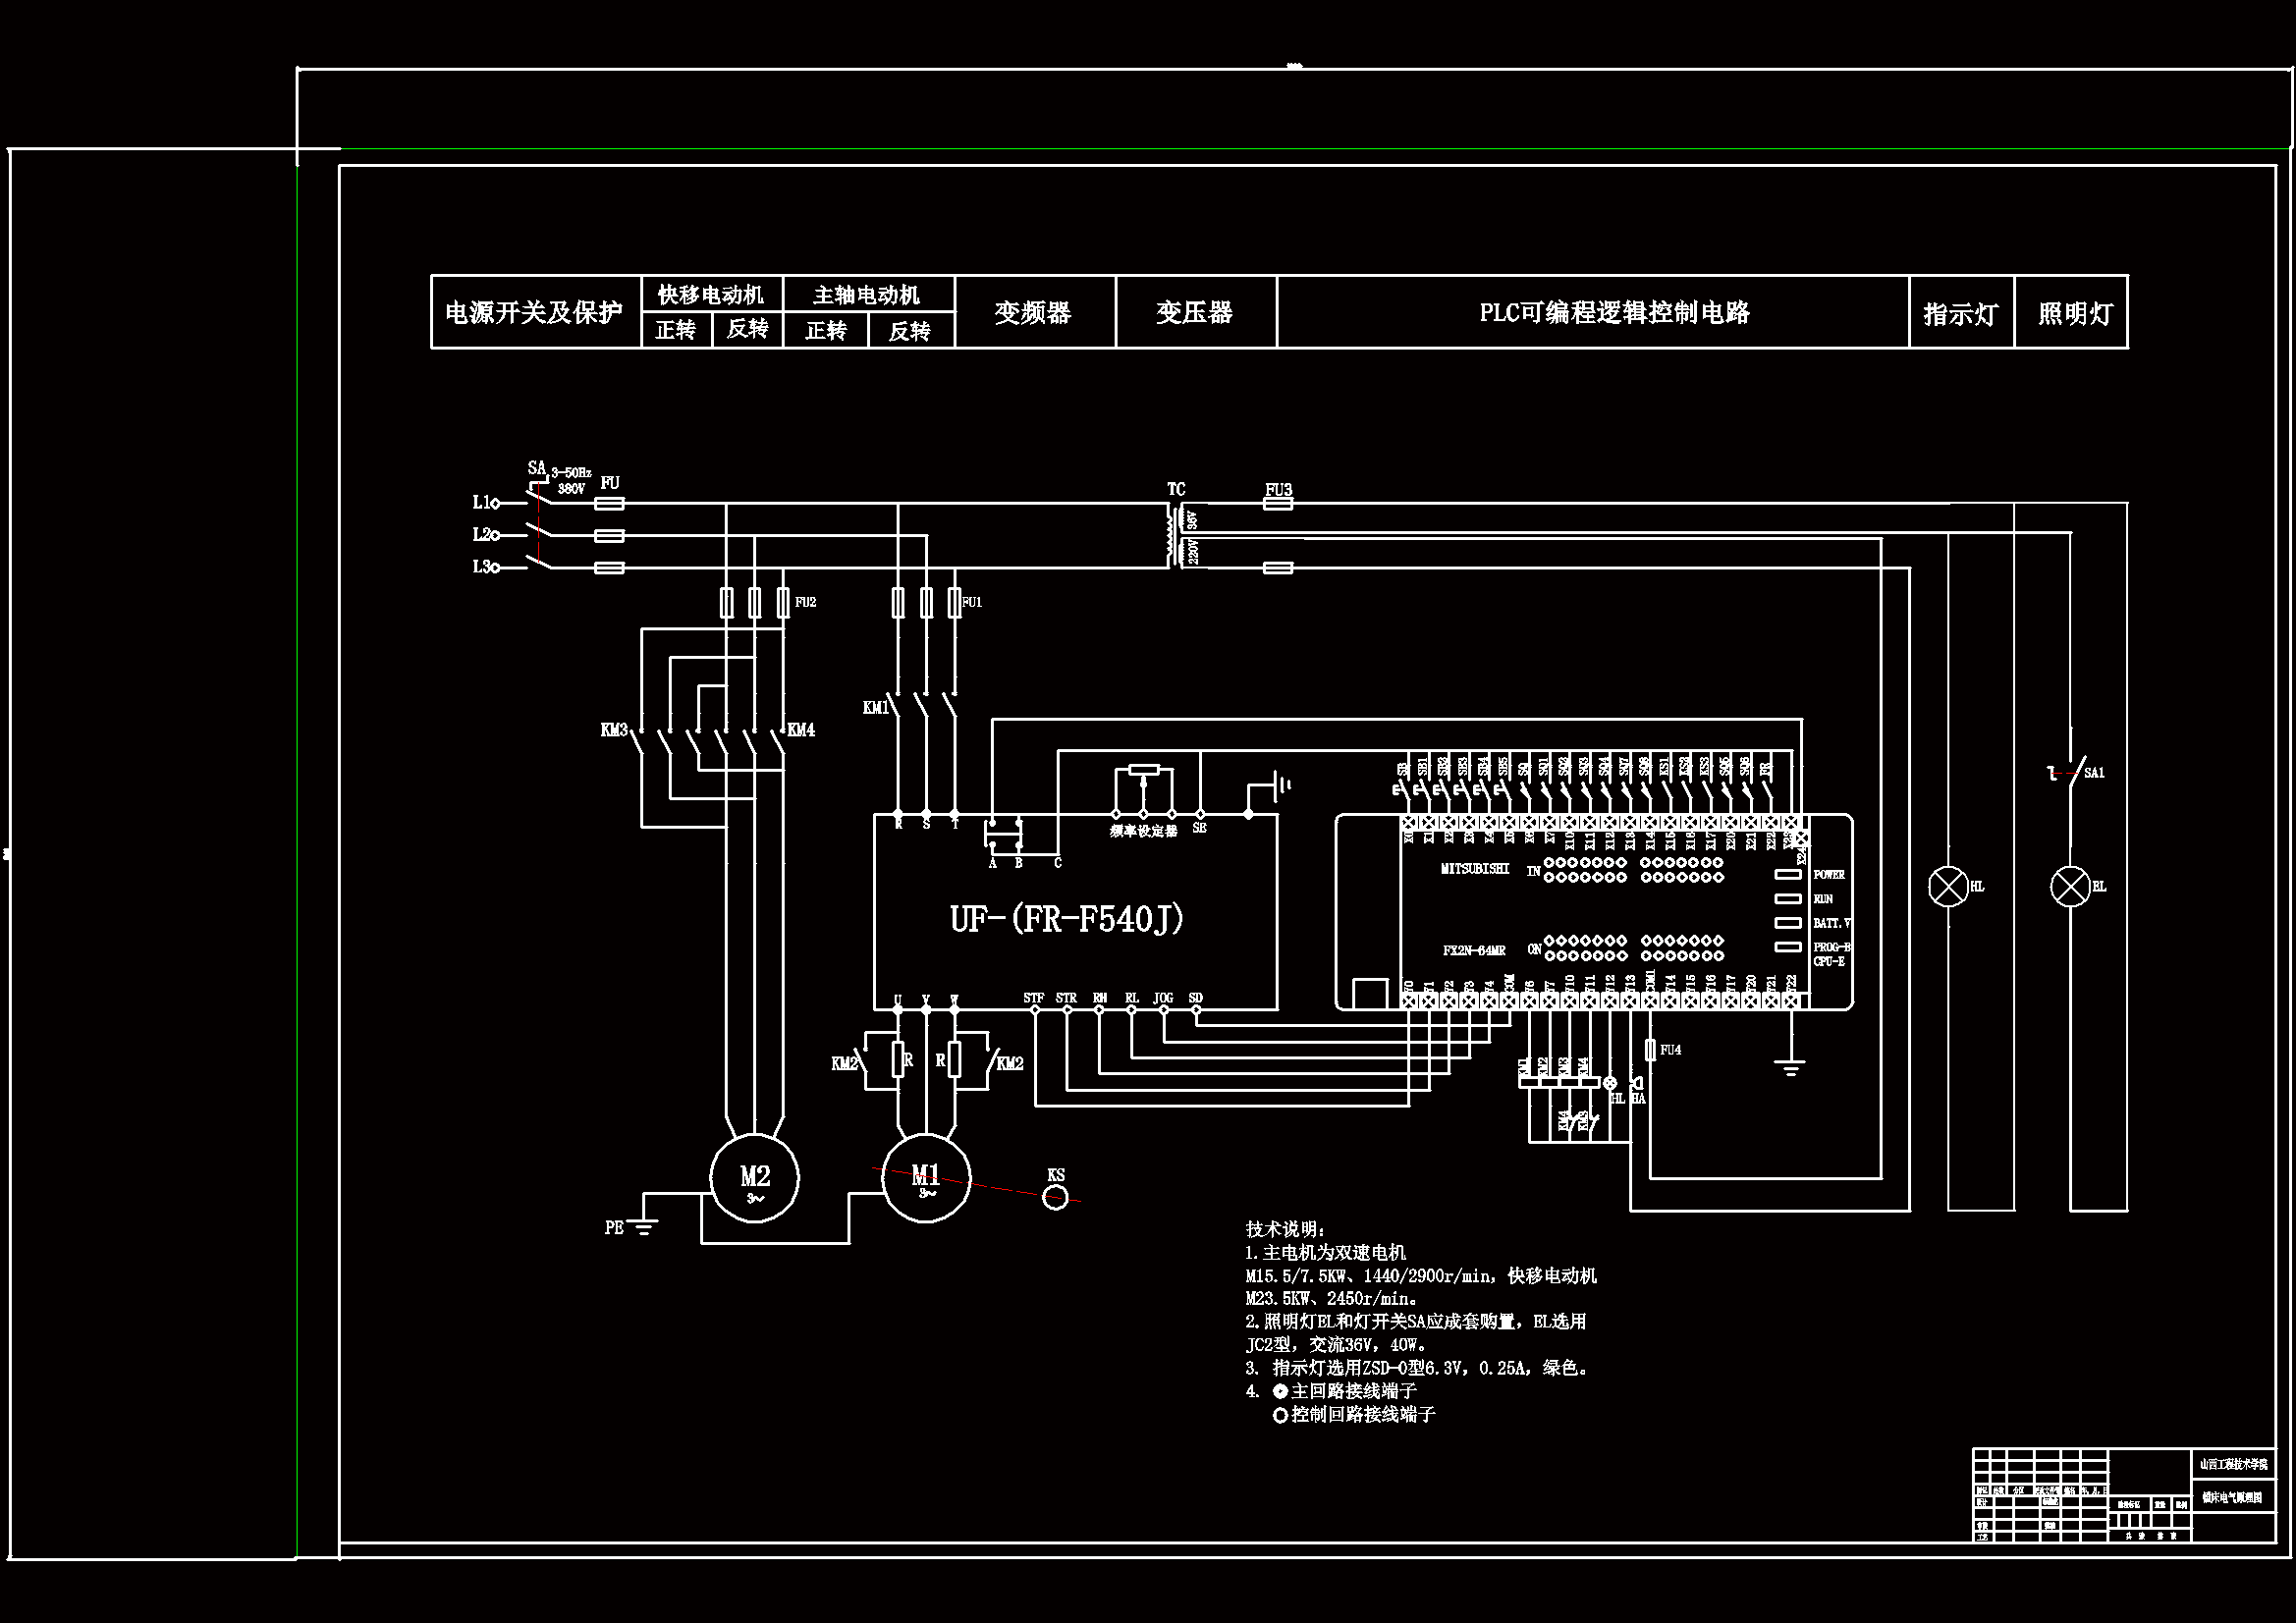Click the M2 motor symbol
2296x1623 pixels.
click(x=754, y=1178)
